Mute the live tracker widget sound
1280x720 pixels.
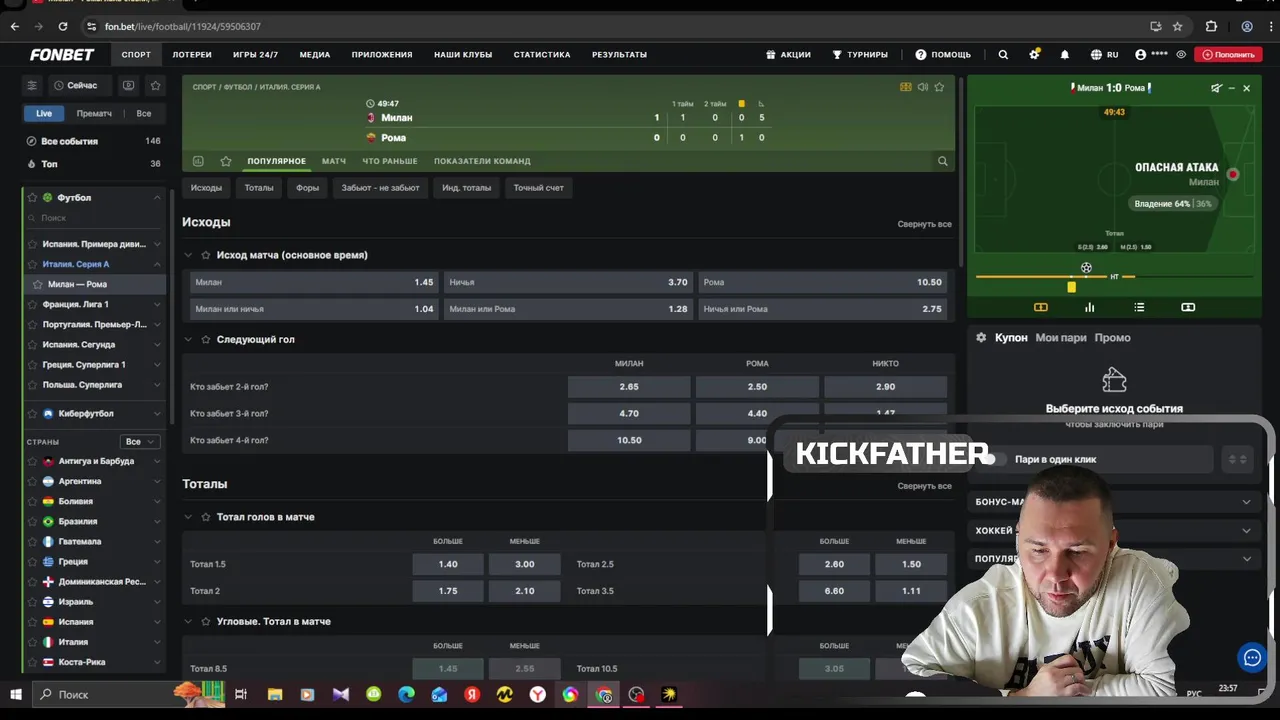point(1216,88)
